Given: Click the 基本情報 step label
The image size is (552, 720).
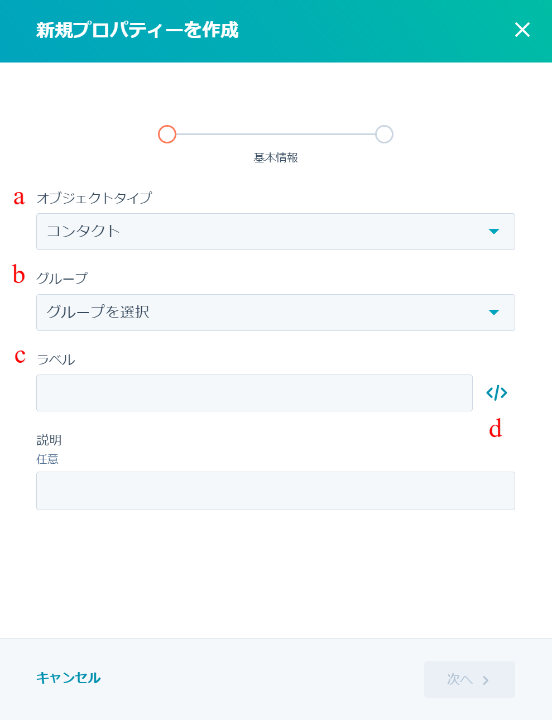Looking at the screenshot, I should 276,158.
